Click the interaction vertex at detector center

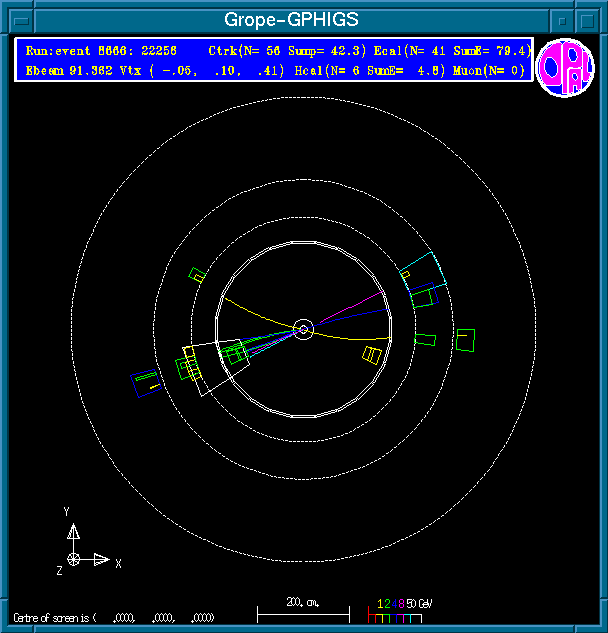304,328
